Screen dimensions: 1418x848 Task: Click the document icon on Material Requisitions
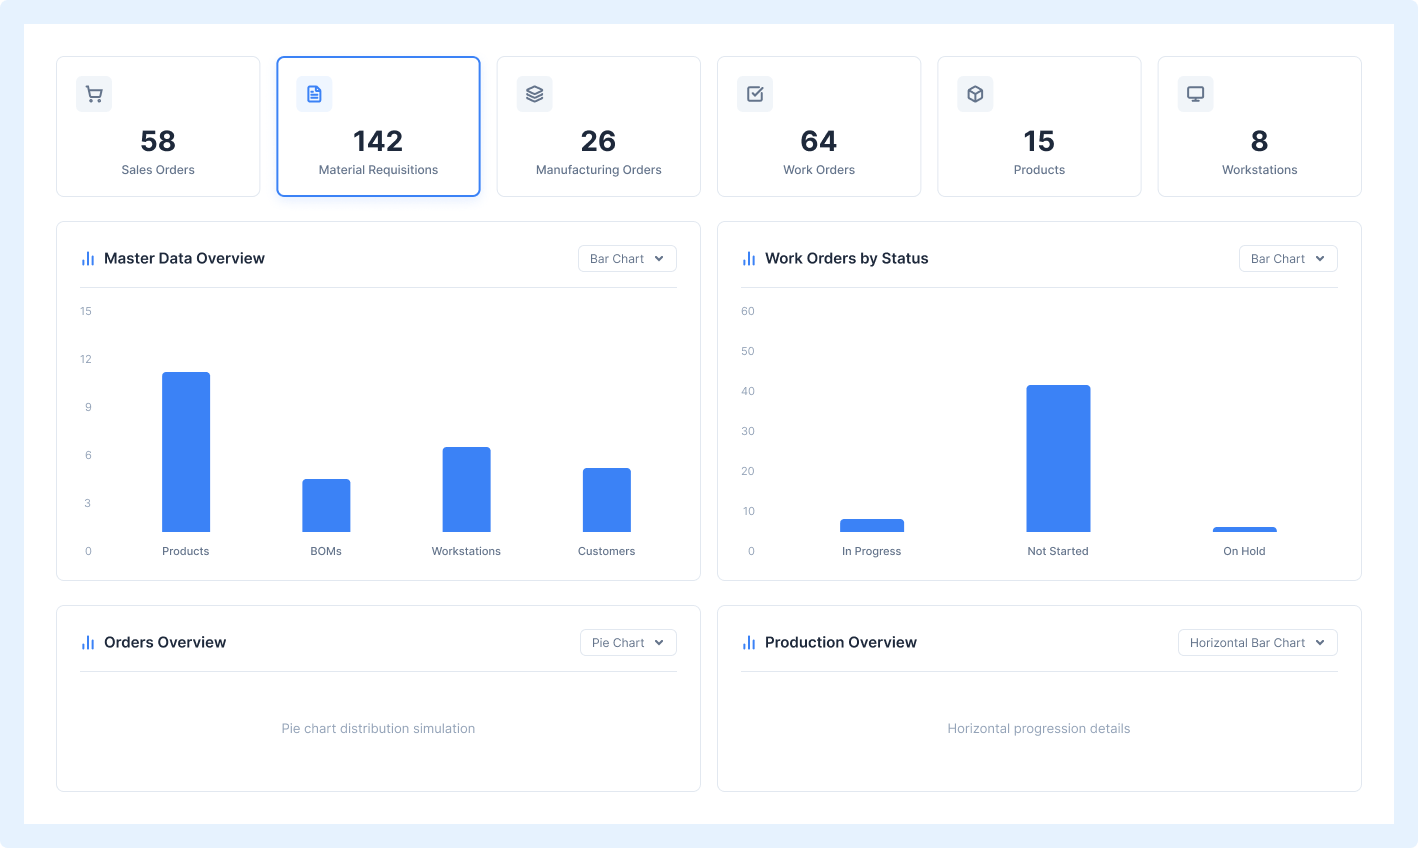coord(314,94)
